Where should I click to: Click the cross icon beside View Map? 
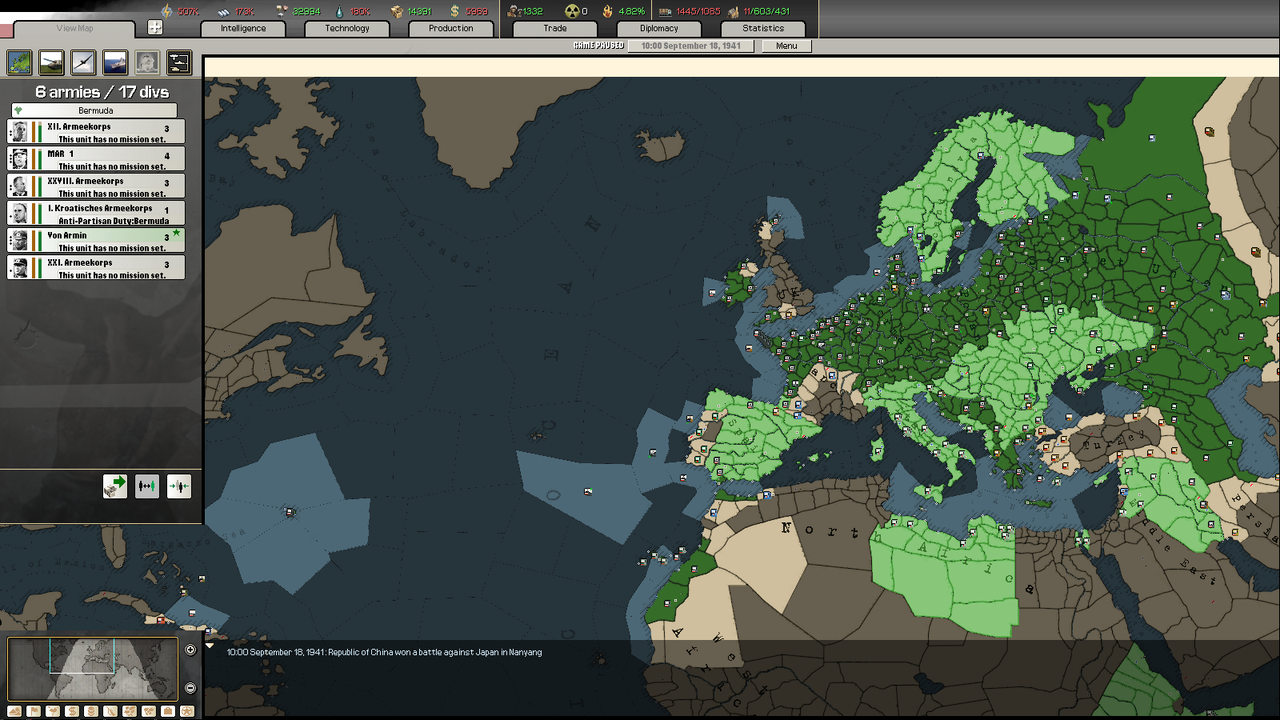155,28
